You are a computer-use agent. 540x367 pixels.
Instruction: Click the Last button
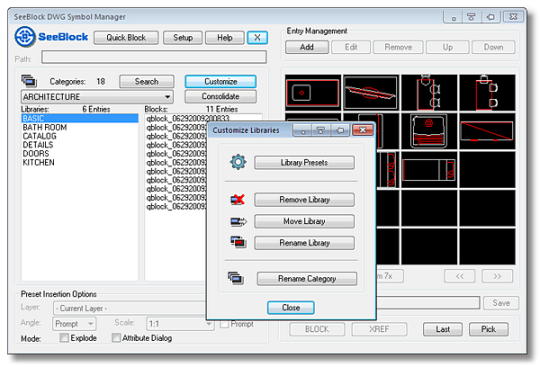pyautogui.click(x=443, y=329)
